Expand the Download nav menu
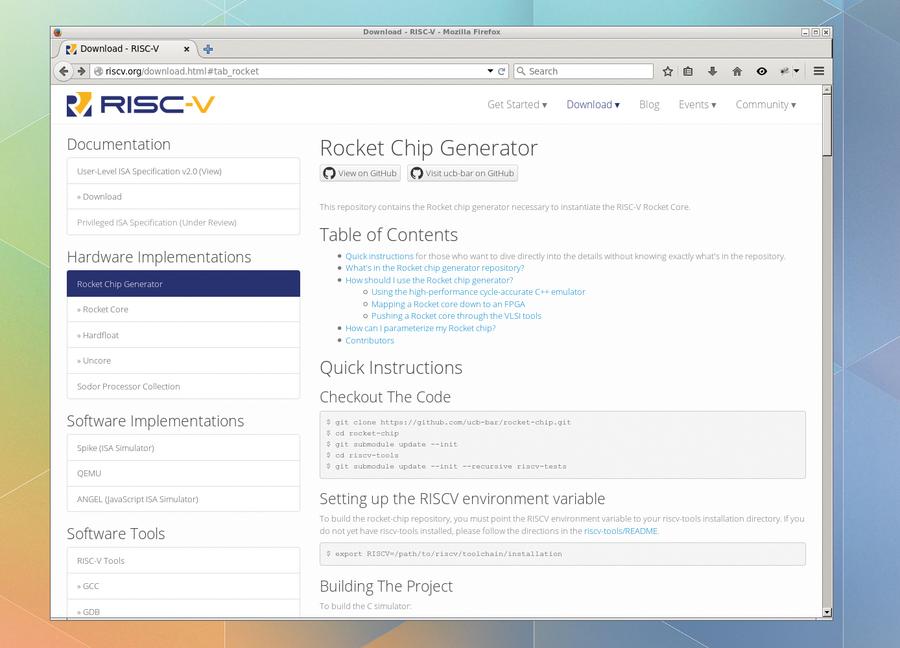 (593, 104)
